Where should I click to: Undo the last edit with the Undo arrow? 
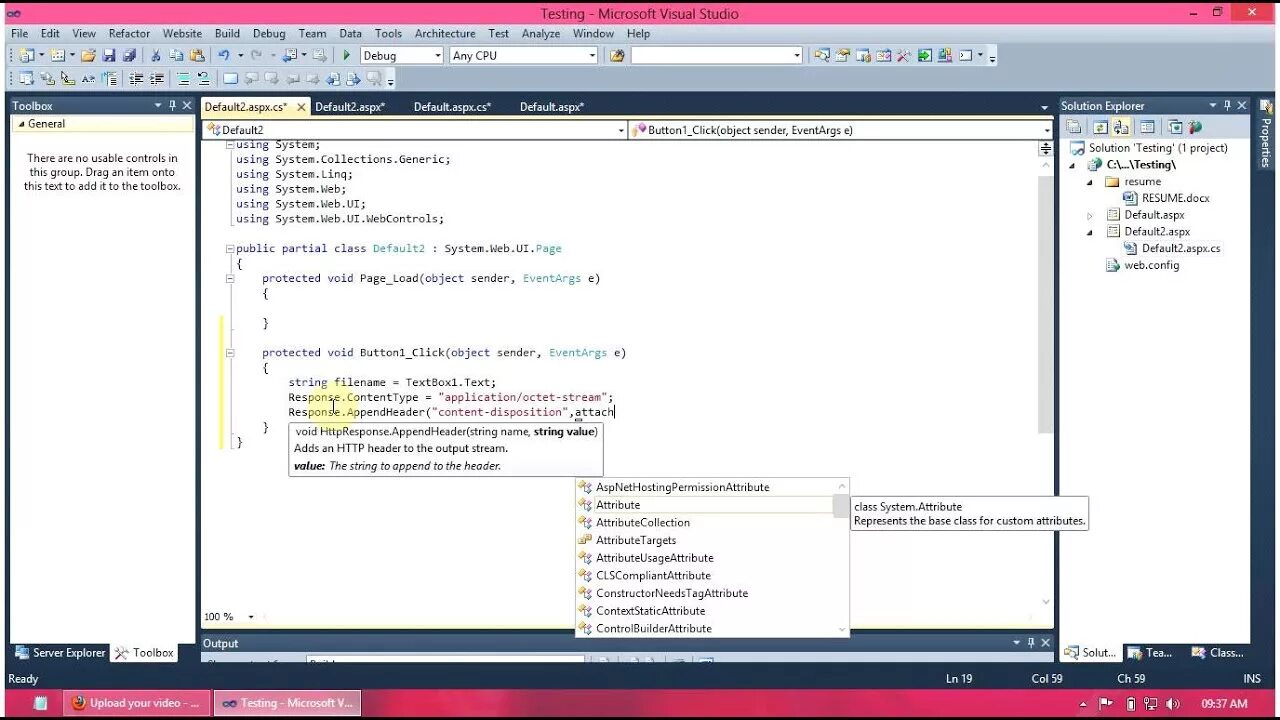pos(223,56)
